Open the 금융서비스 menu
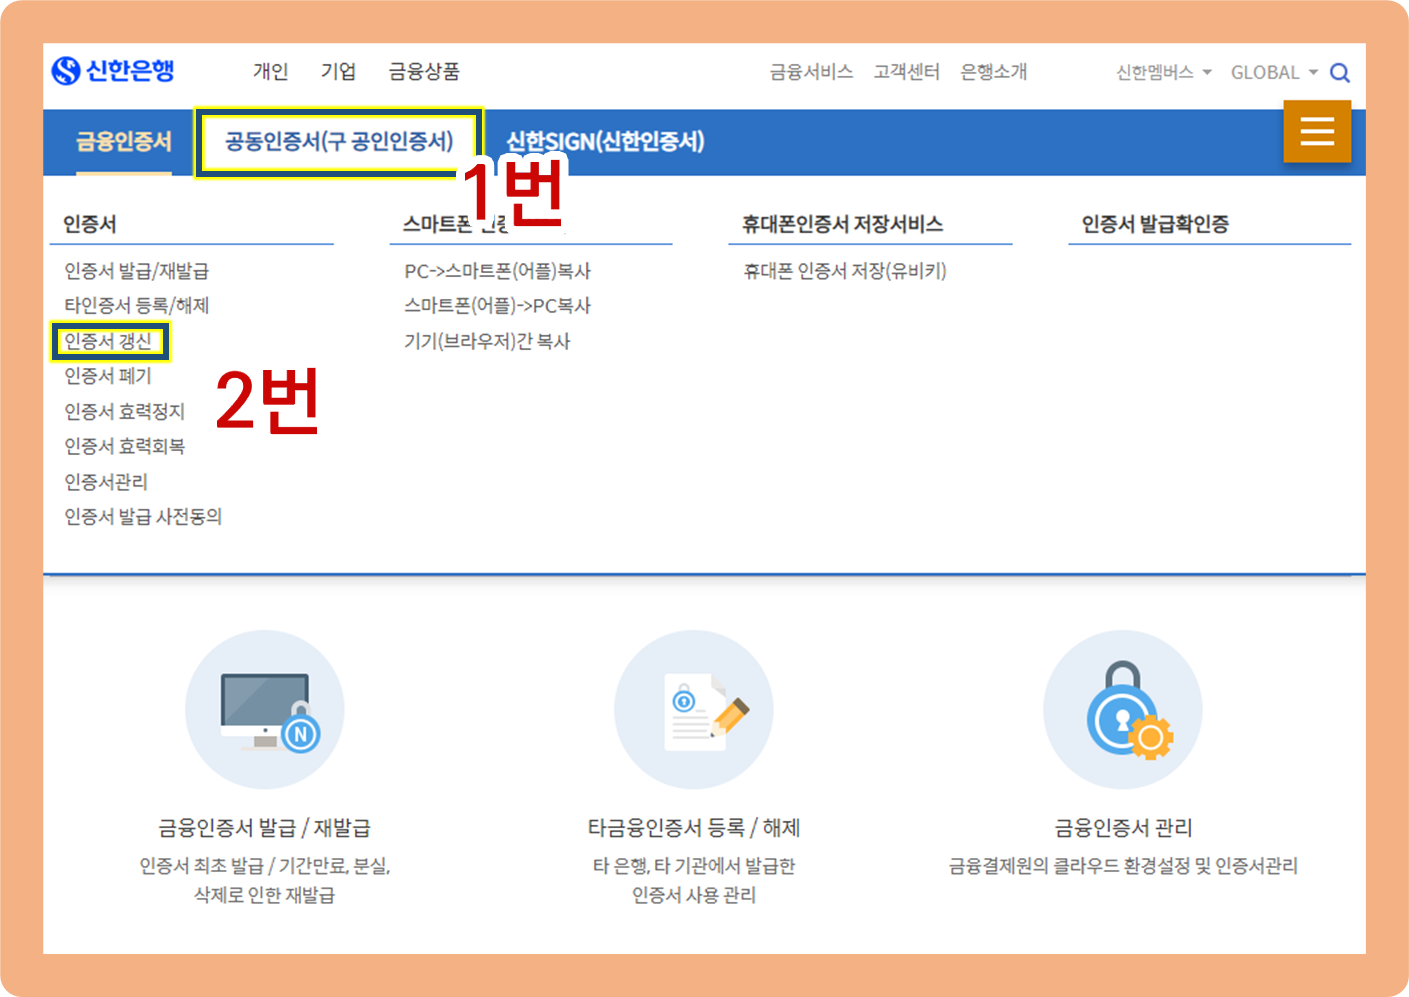The width and height of the screenshot is (1409, 997). point(811,72)
